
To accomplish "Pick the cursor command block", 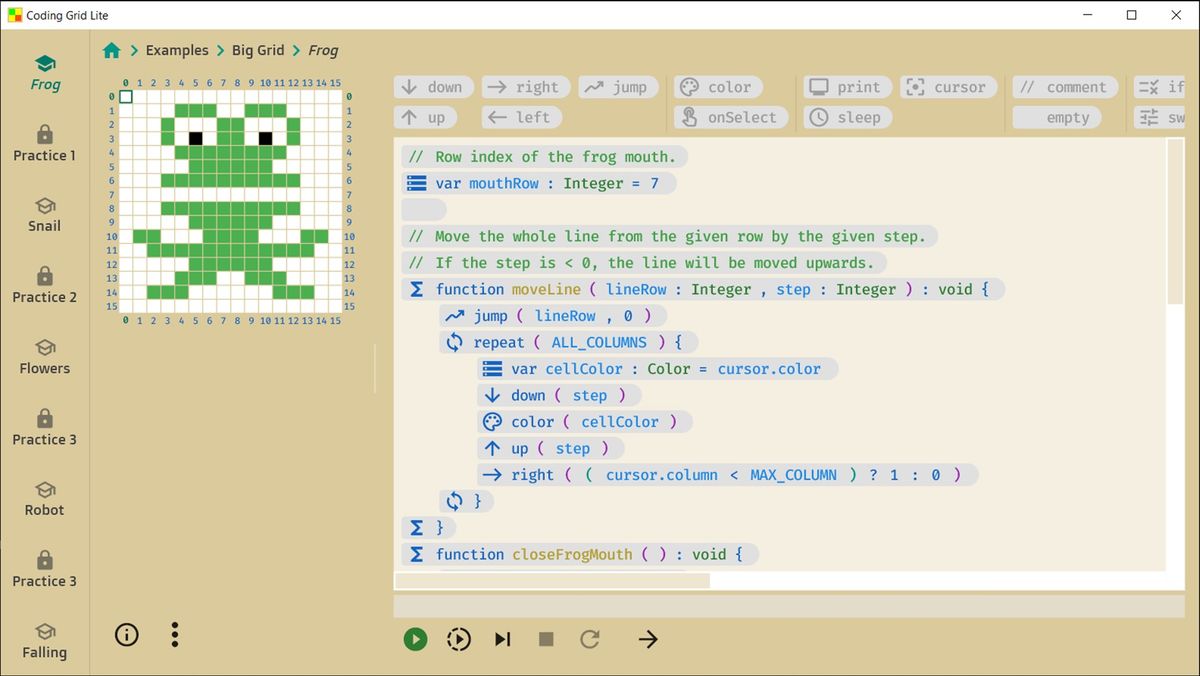I will click(948, 87).
